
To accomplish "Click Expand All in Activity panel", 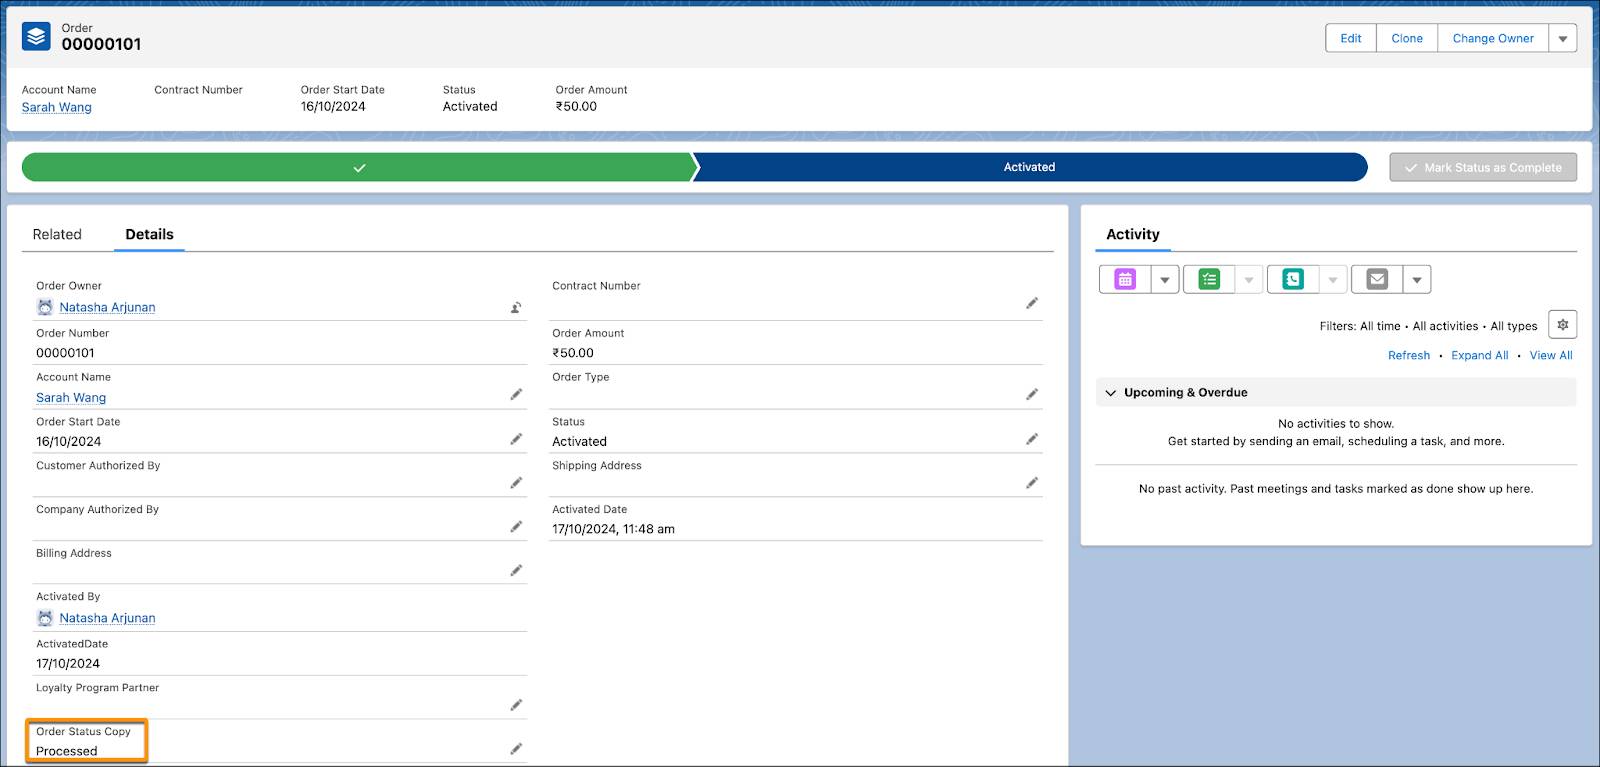I will click(1480, 355).
